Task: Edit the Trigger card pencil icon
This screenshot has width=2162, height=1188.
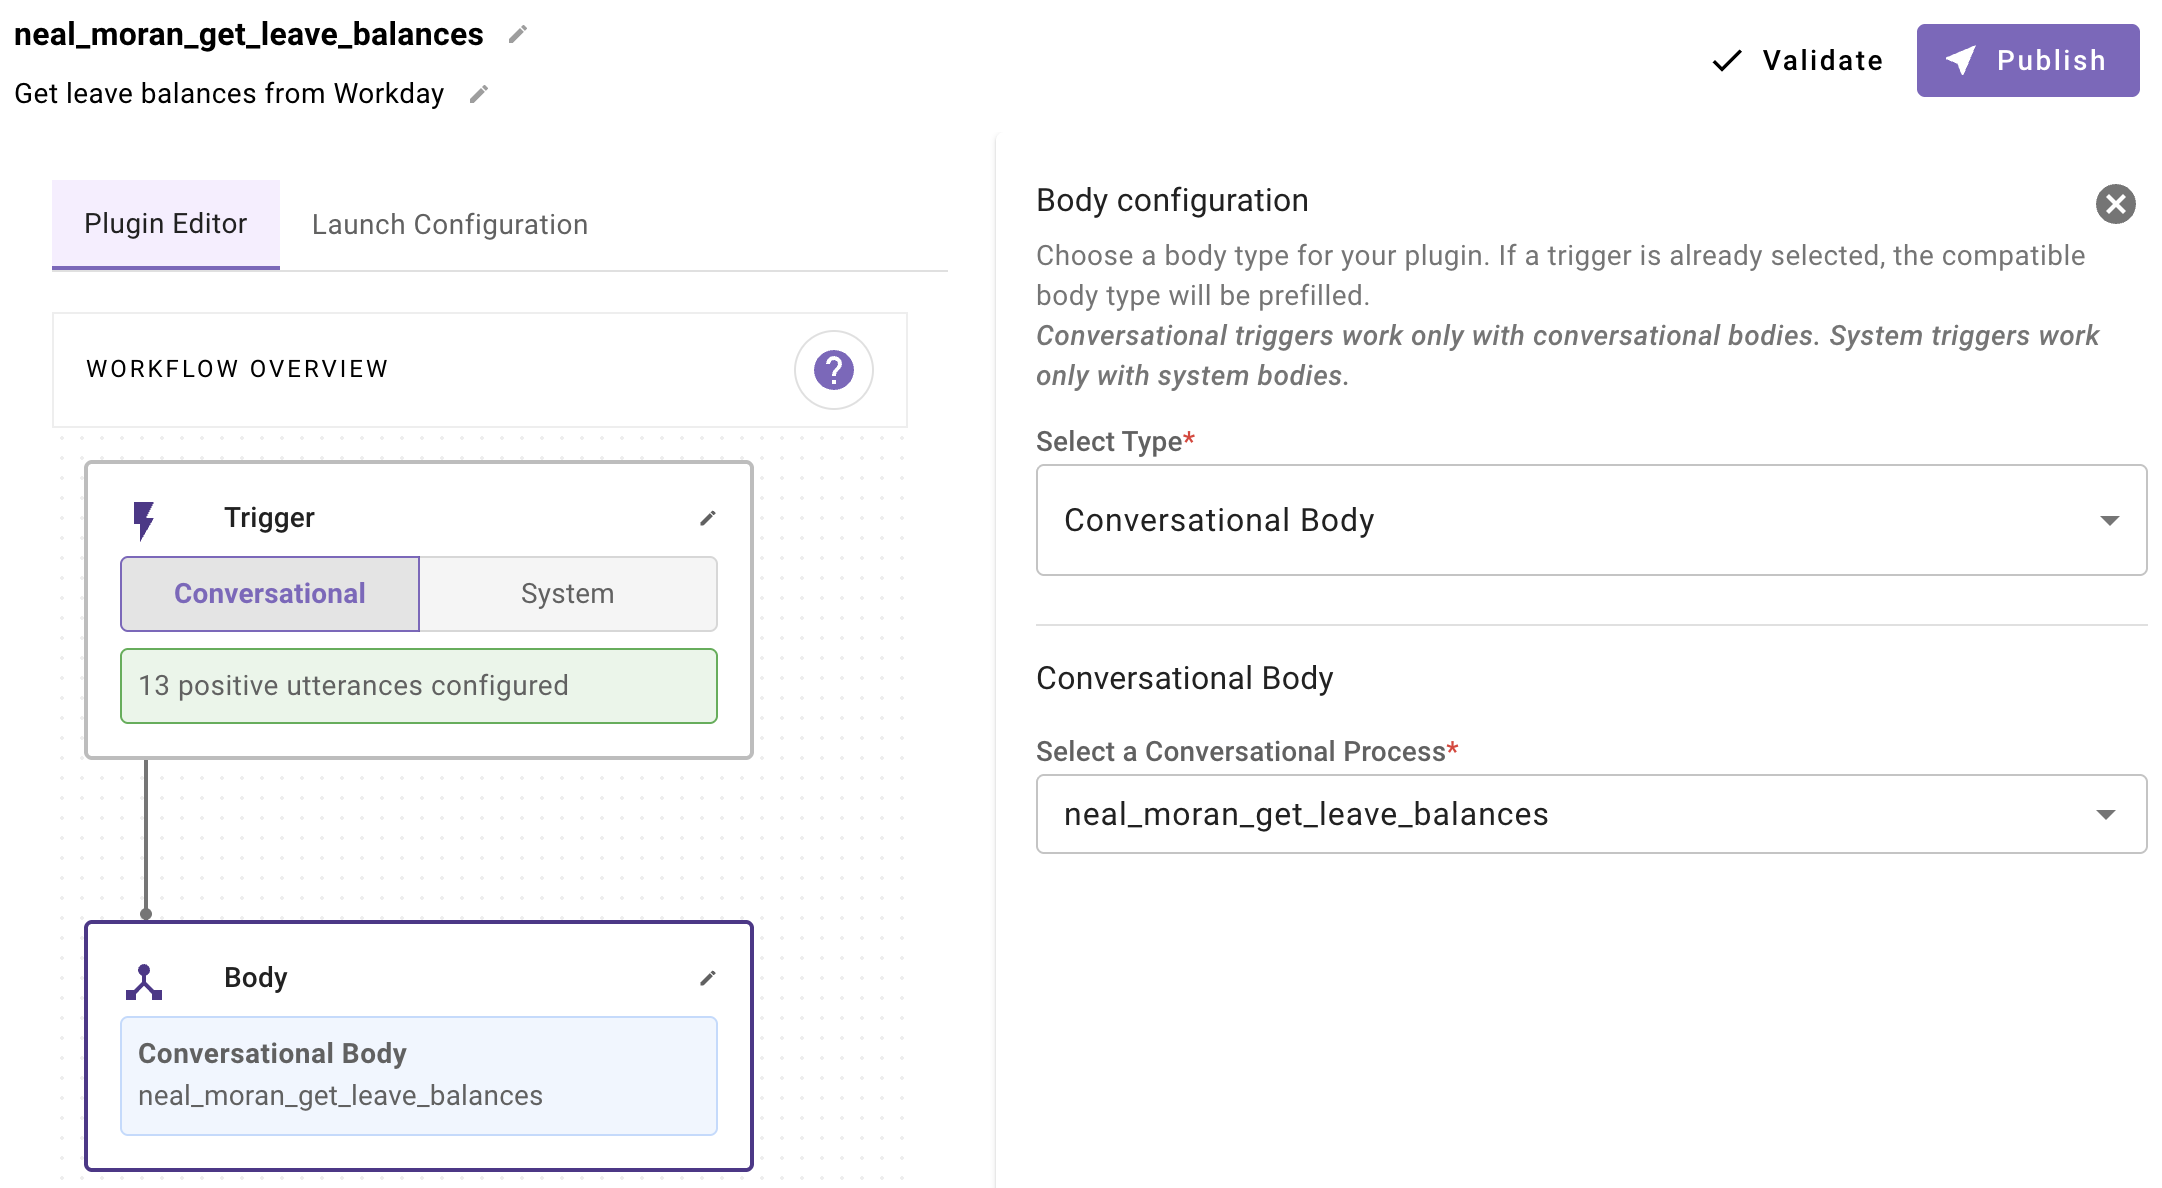Action: (708, 518)
